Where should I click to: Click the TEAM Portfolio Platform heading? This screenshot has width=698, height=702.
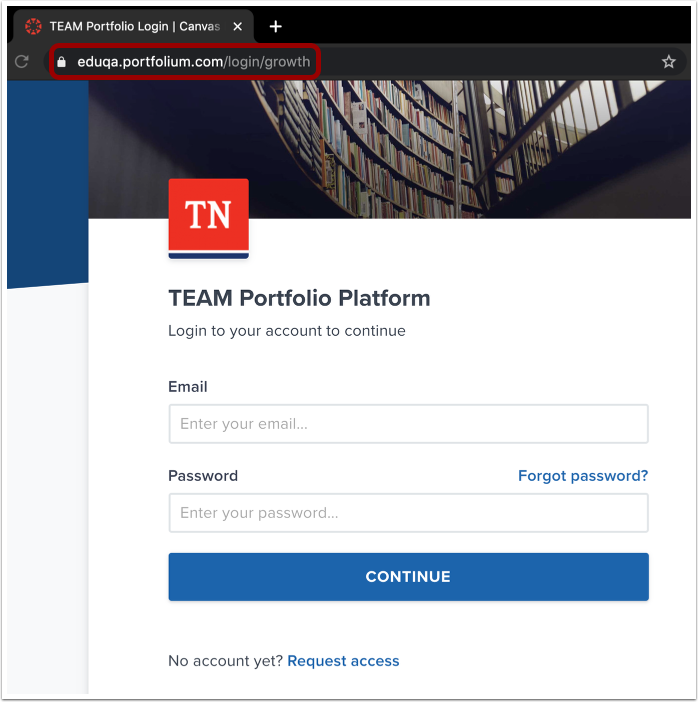tap(299, 298)
